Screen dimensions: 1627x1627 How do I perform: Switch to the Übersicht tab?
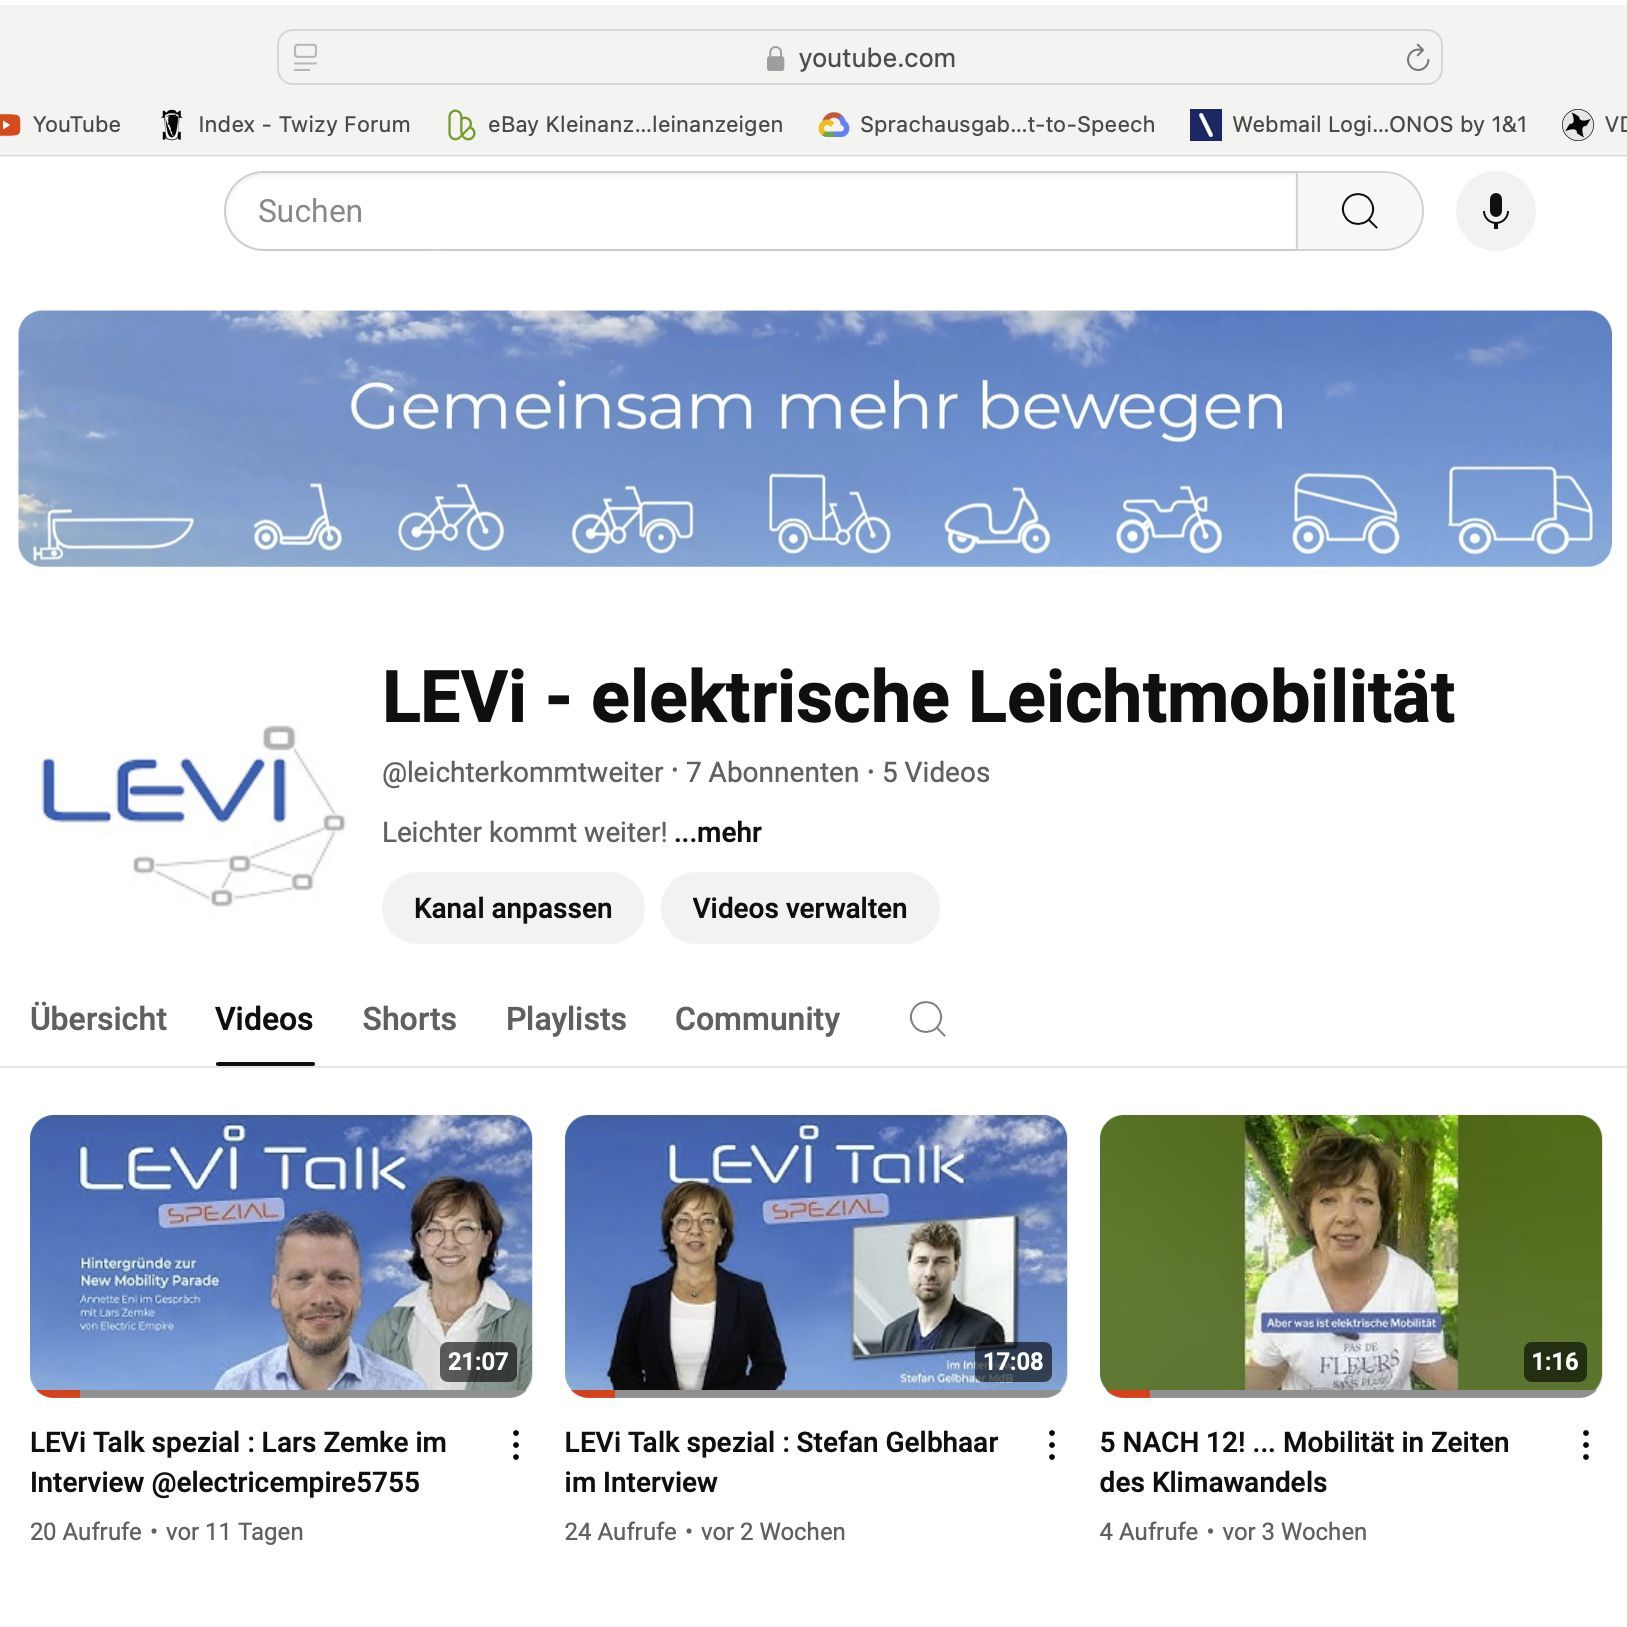pos(98,1019)
